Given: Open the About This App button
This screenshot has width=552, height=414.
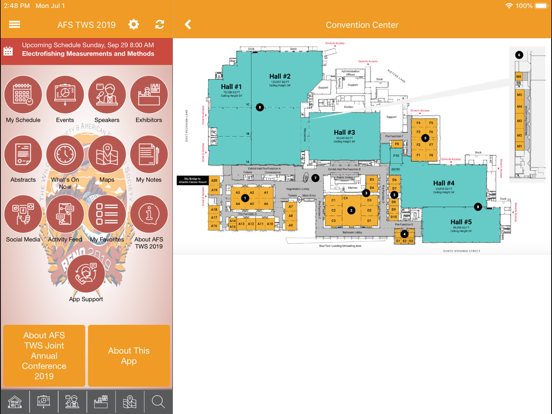Looking at the screenshot, I should tap(129, 356).
